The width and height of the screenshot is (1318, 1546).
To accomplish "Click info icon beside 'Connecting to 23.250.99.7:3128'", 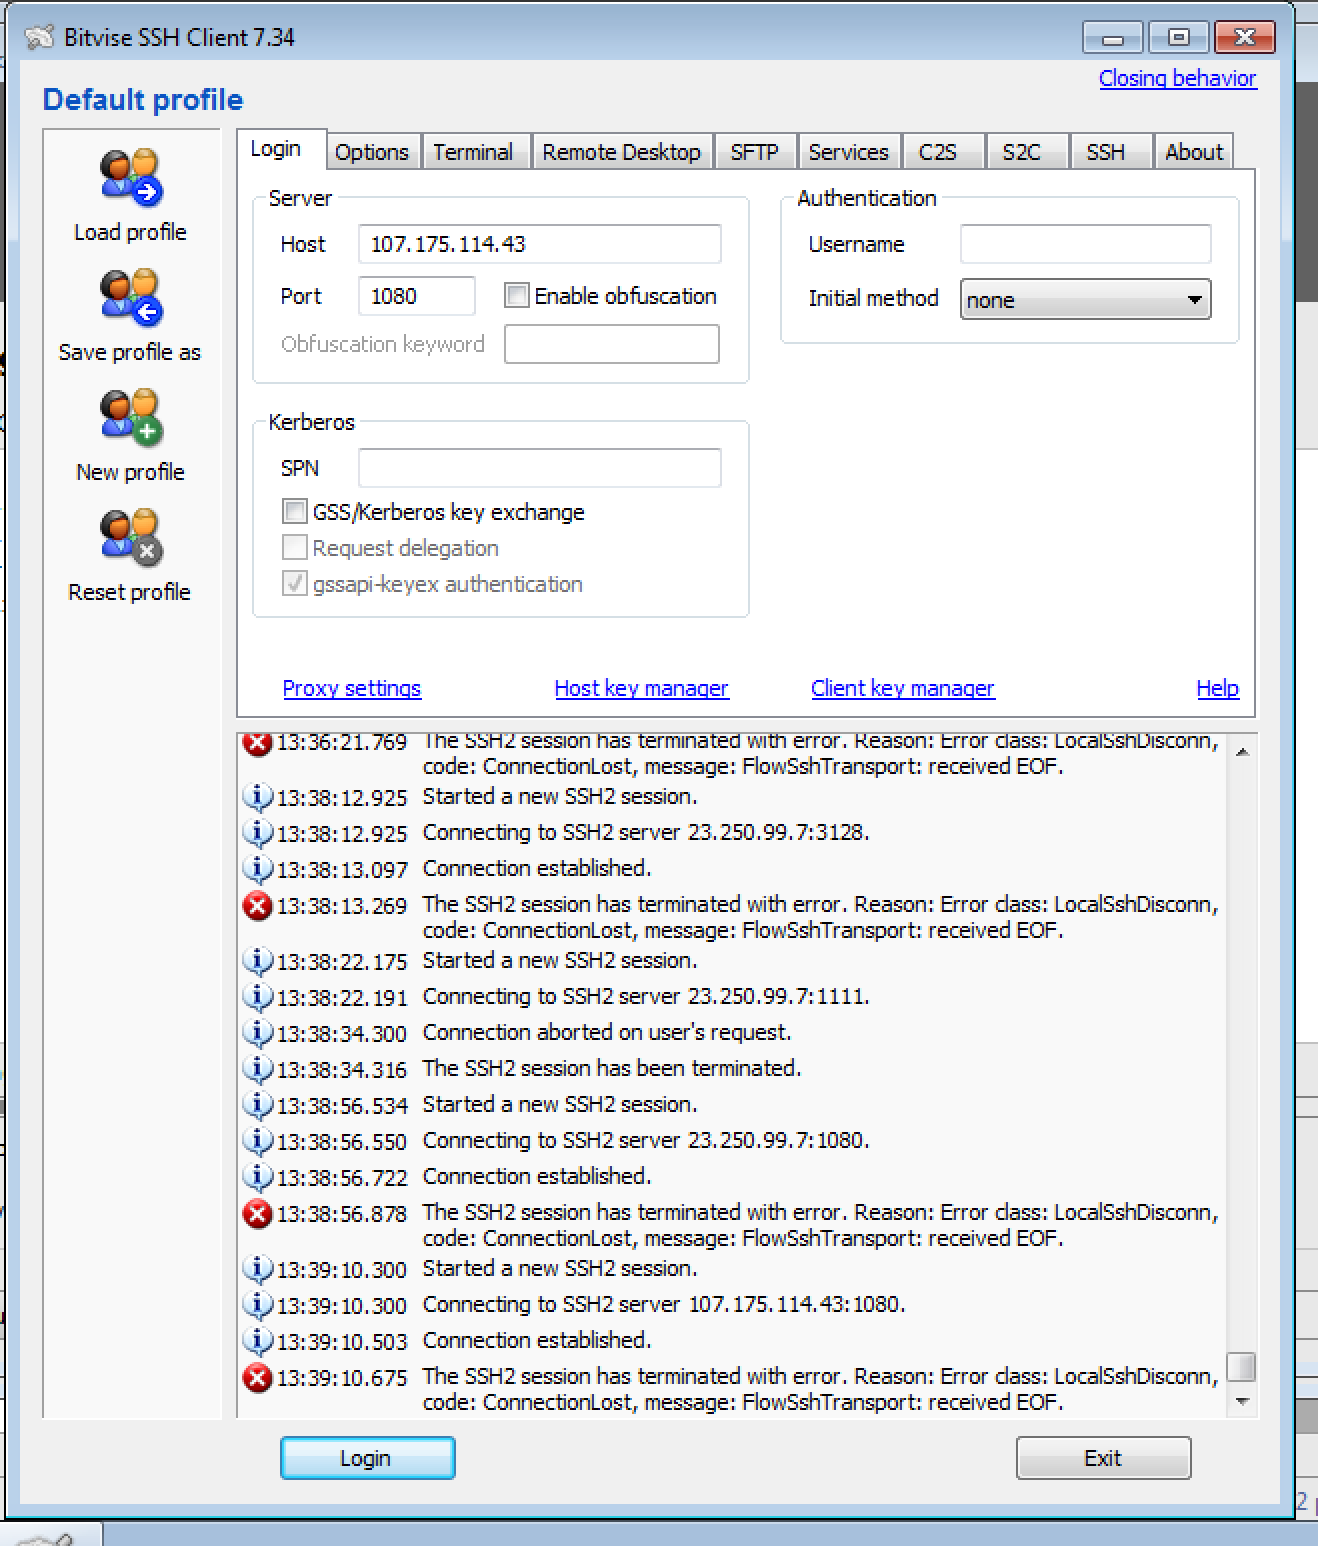I will coord(258,833).
